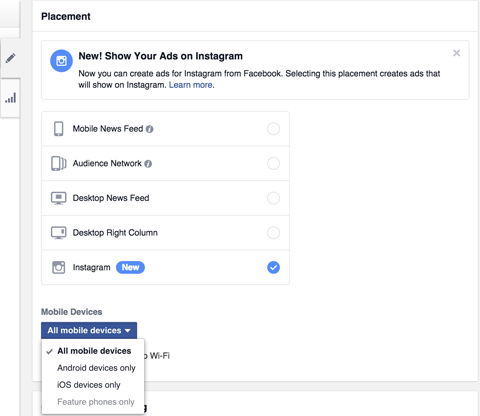Click the Instagram row camera icon
This screenshot has width=480, height=416.
click(x=59, y=267)
